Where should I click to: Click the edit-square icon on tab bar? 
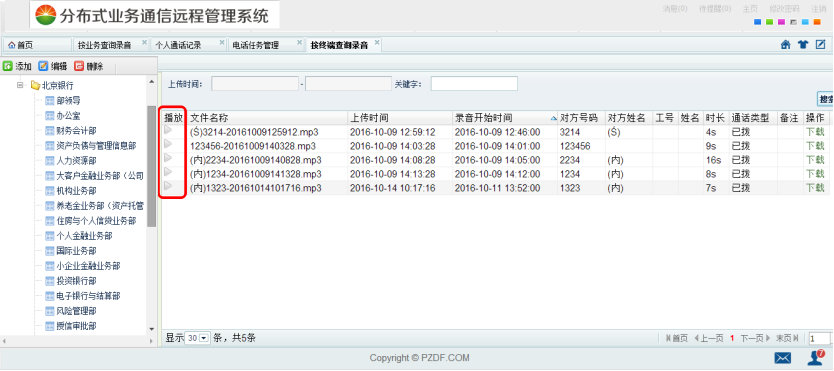click(820, 45)
